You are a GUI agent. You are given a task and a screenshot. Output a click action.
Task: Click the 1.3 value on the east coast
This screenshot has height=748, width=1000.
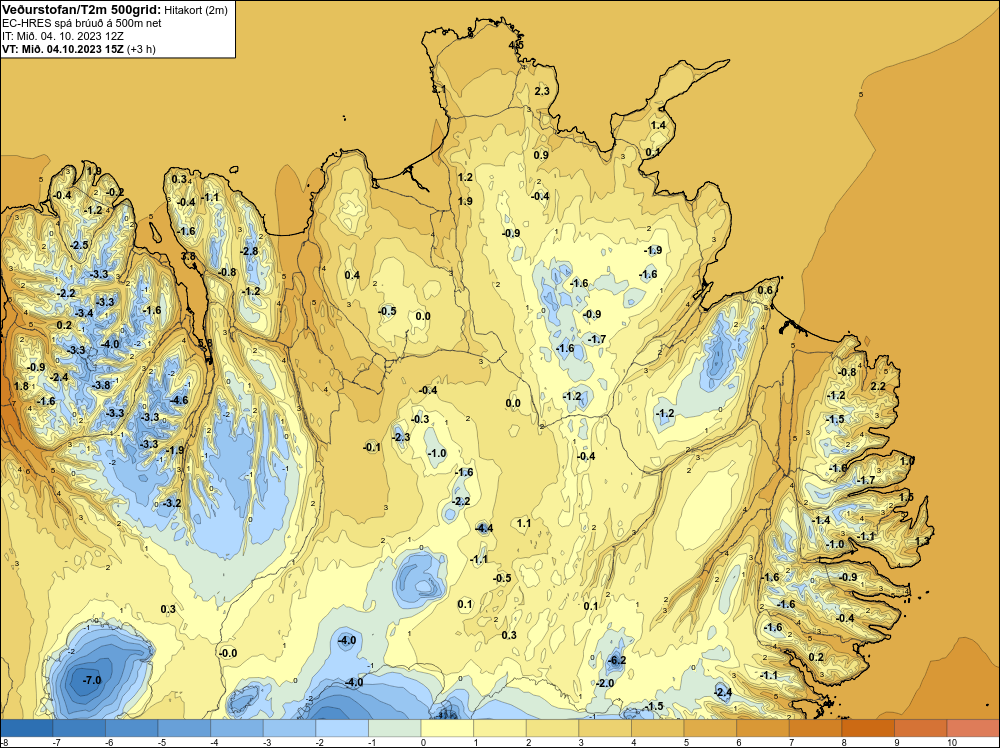pos(922,541)
